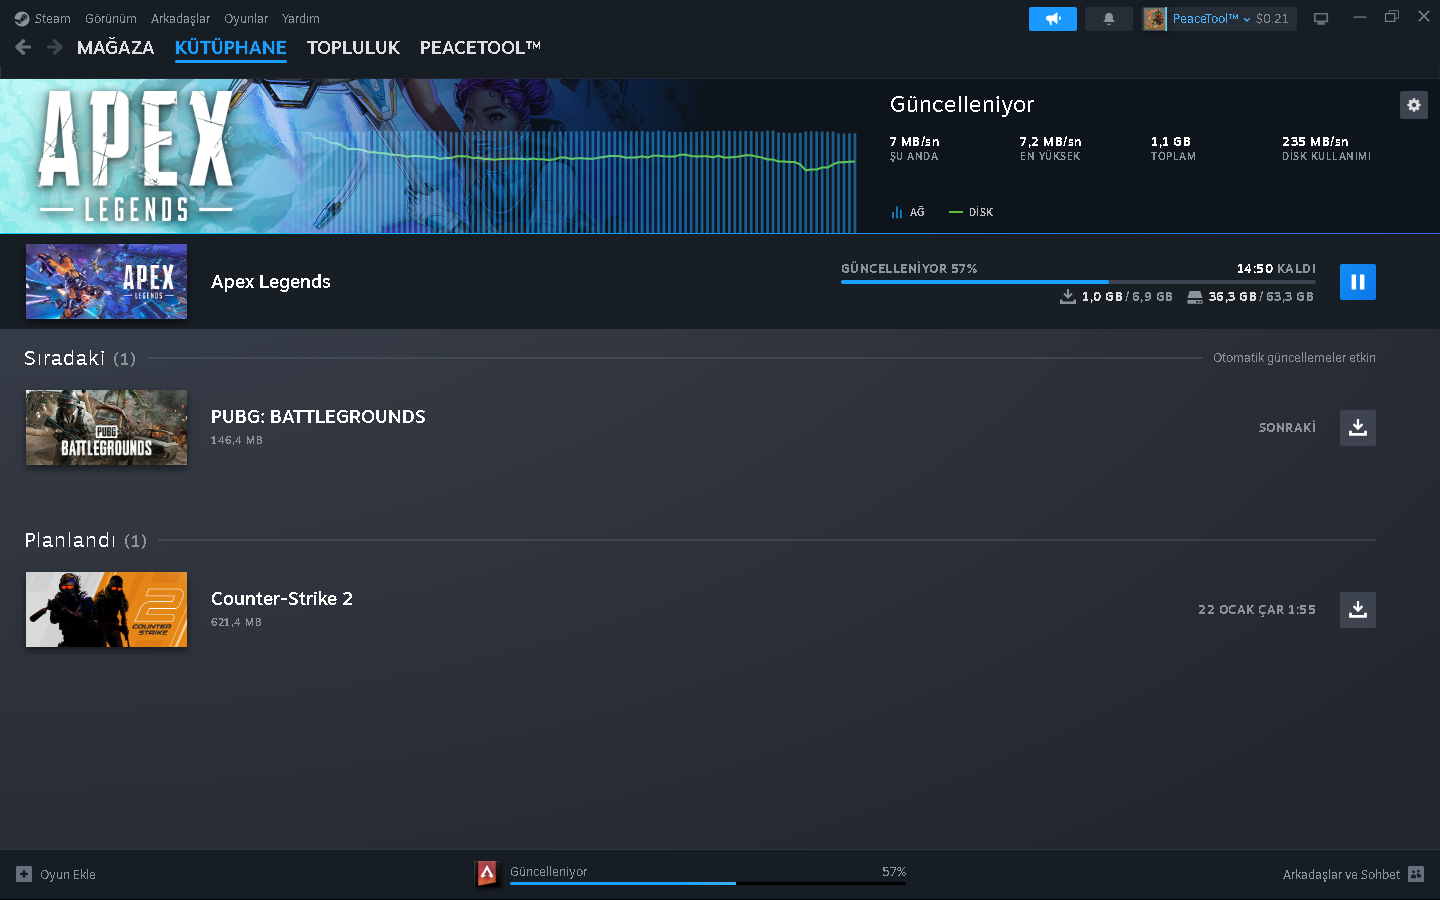
Task: Start the PUBG: BATTLEGROUNDS download now
Action: click(1358, 428)
